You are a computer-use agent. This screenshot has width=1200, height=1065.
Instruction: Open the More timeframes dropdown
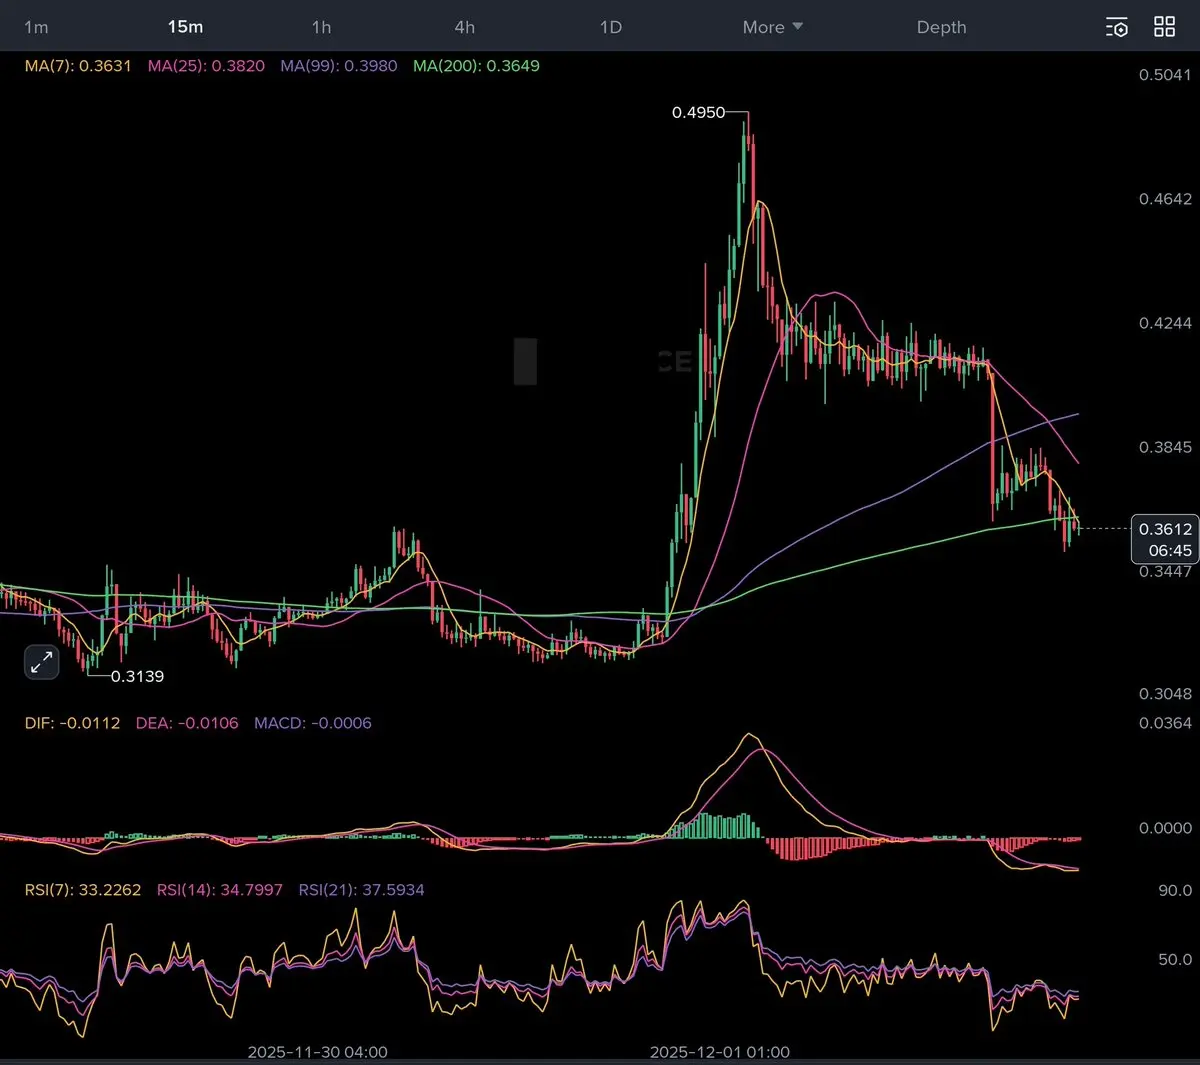(773, 27)
